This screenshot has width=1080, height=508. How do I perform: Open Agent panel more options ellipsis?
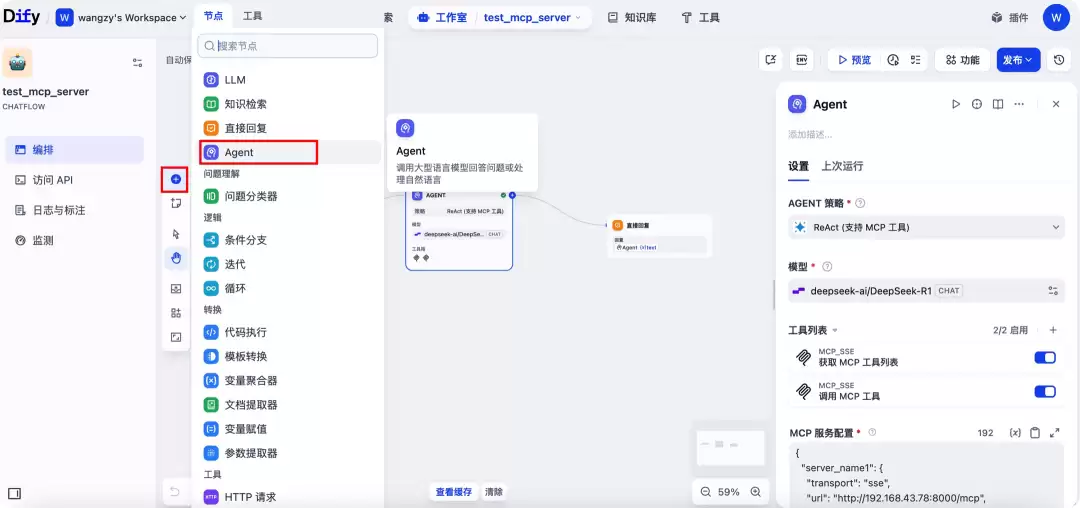pyautogui.click(x=1019, y=104)
